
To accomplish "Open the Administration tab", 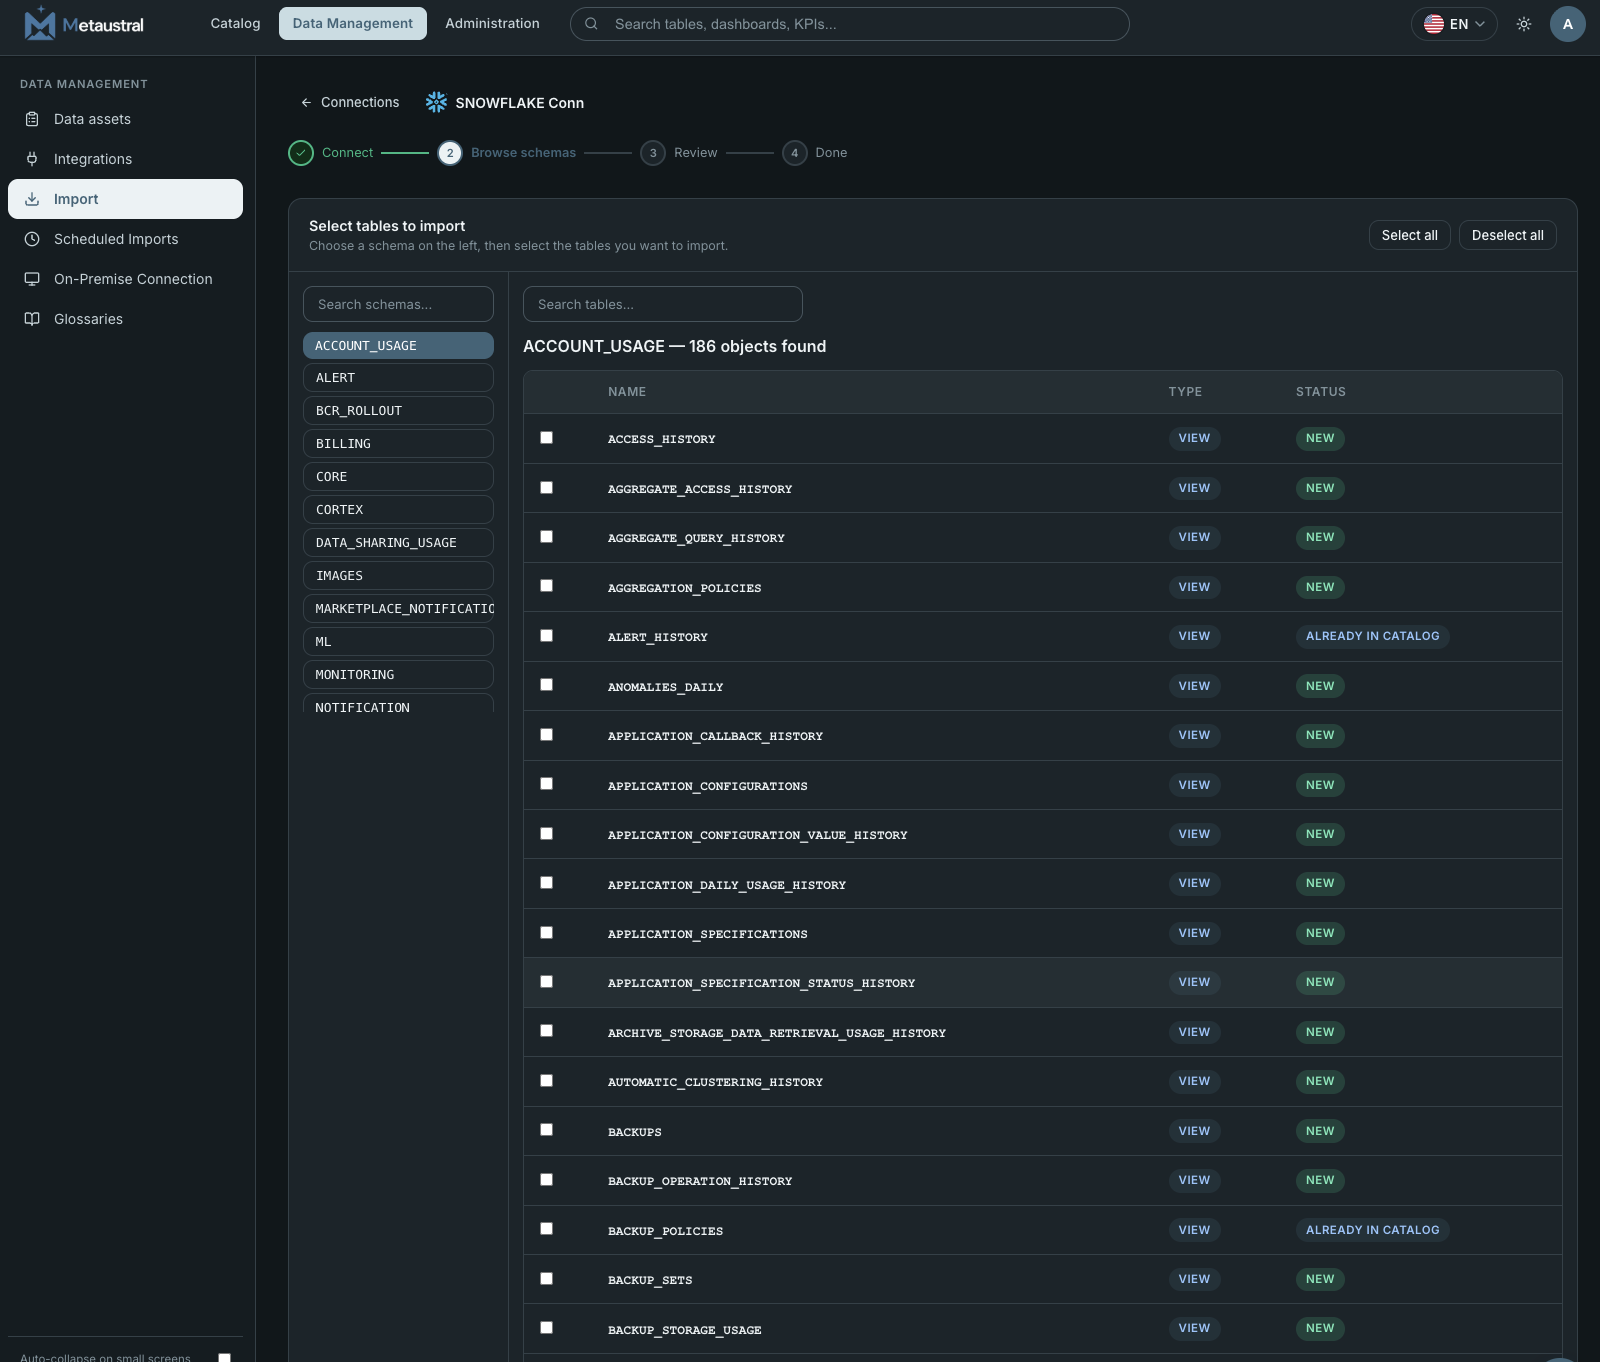I will 492,23.
